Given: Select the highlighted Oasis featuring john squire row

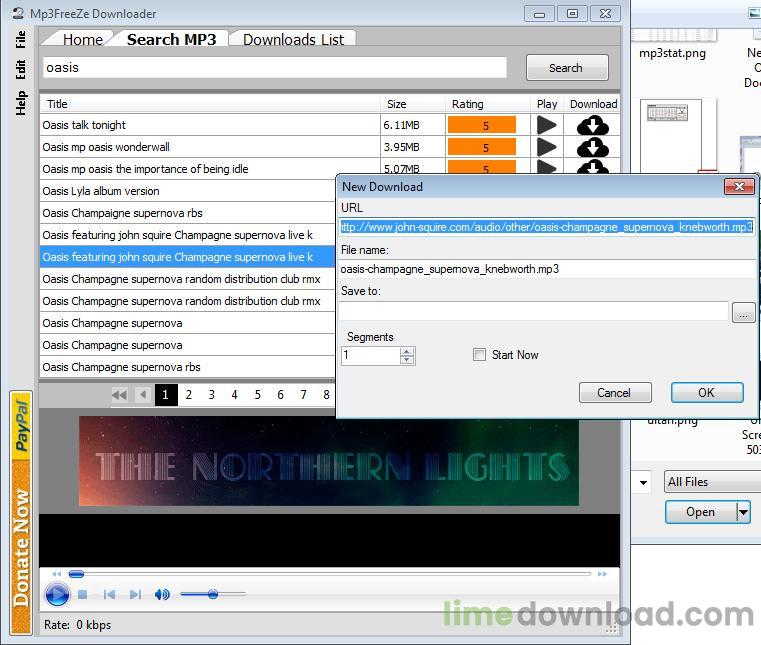Looking at the screenshot, I should tap(188, 257).
